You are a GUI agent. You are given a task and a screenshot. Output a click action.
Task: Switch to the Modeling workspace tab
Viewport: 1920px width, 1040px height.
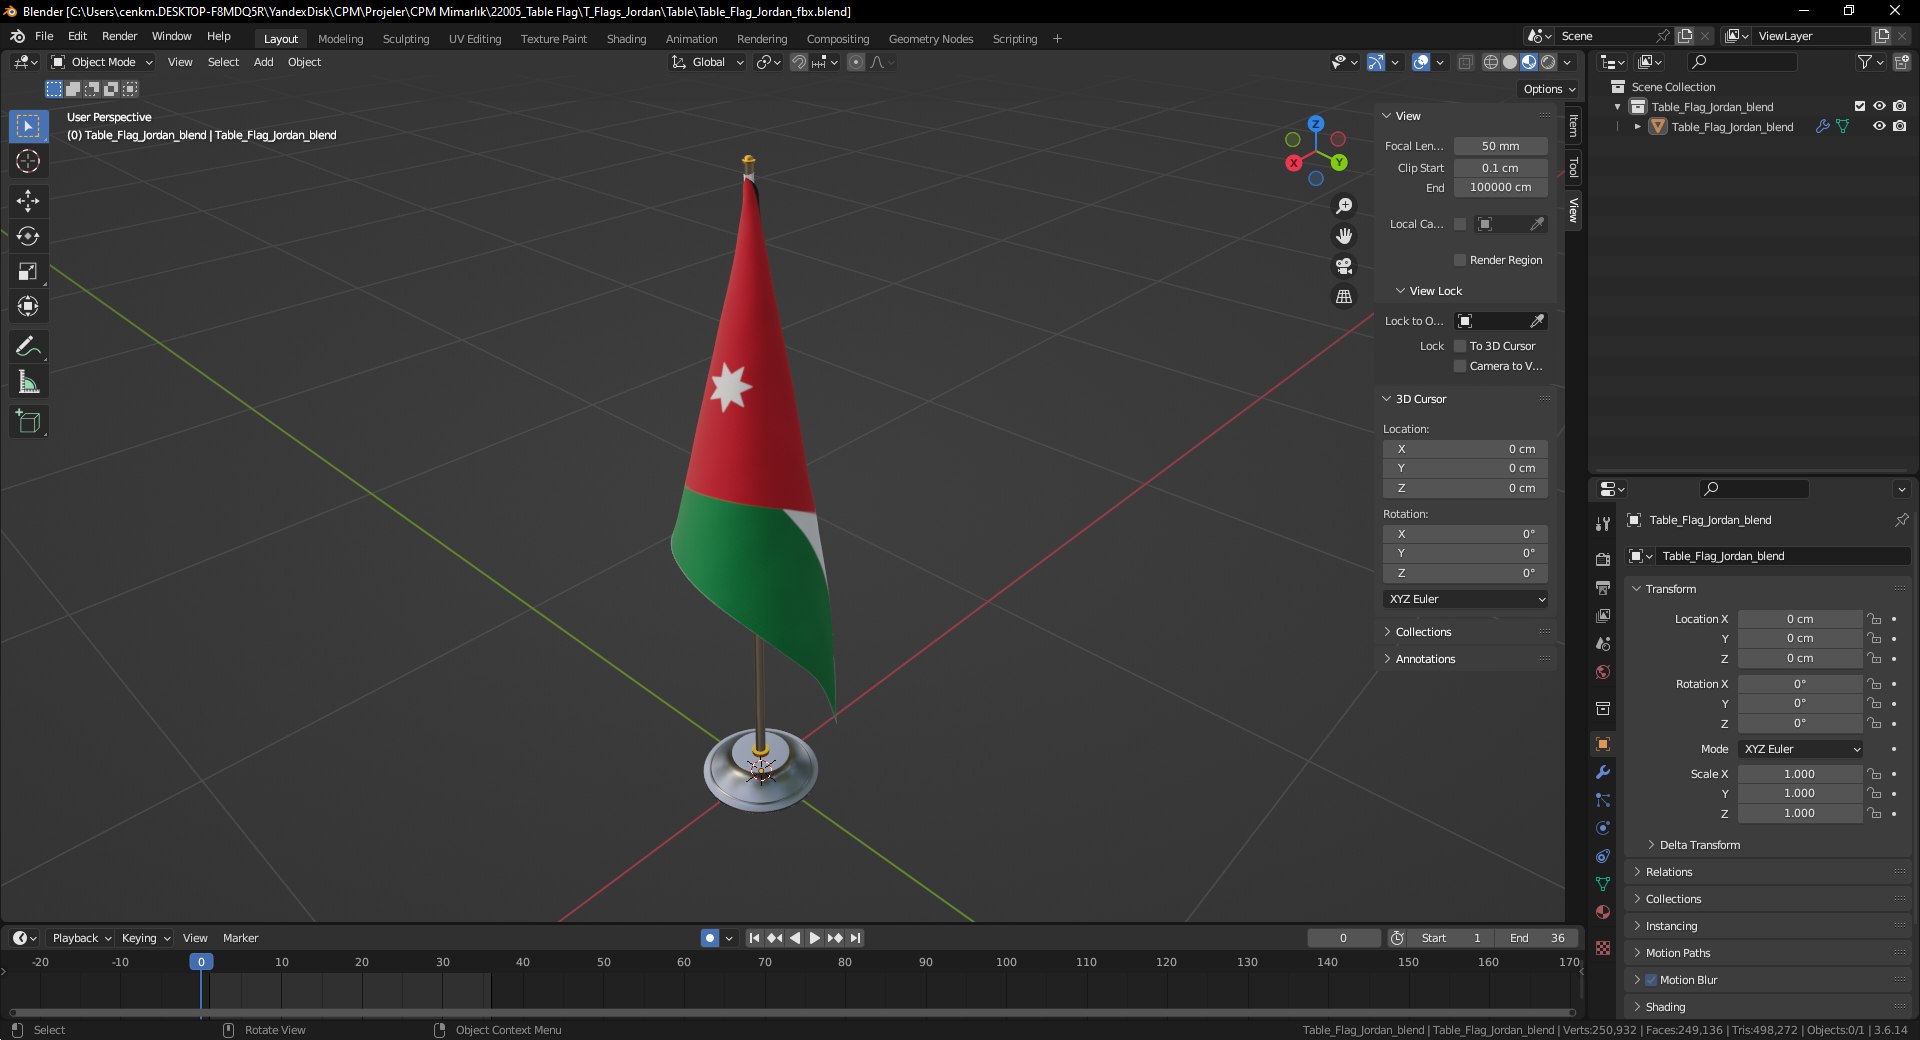pyautogui.click(x=340, y=39)
